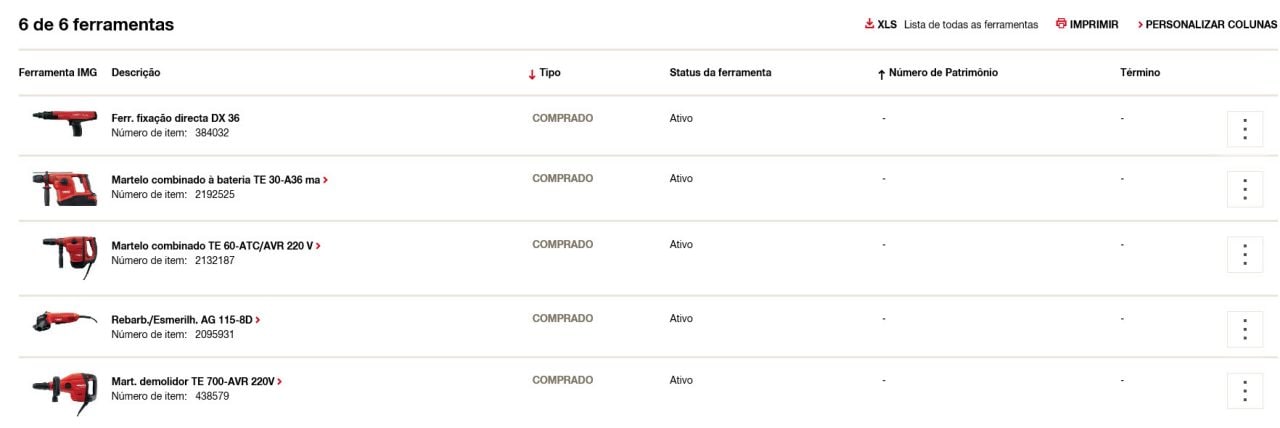Open Rebarb./Esmerilh. AG 115-8D link
The width and height of the screenshot is (1280, 428).
(185, 320)
